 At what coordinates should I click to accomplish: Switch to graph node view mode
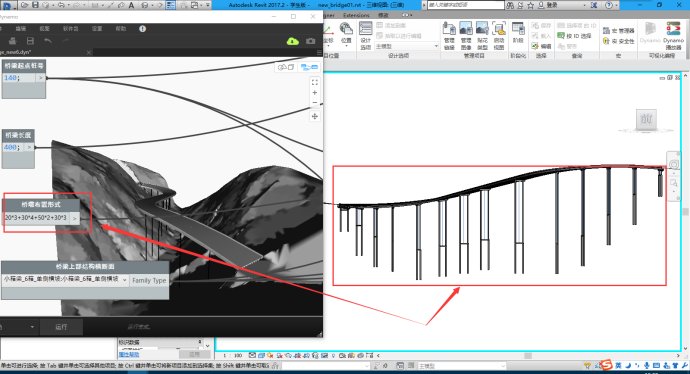click(309, 67)
